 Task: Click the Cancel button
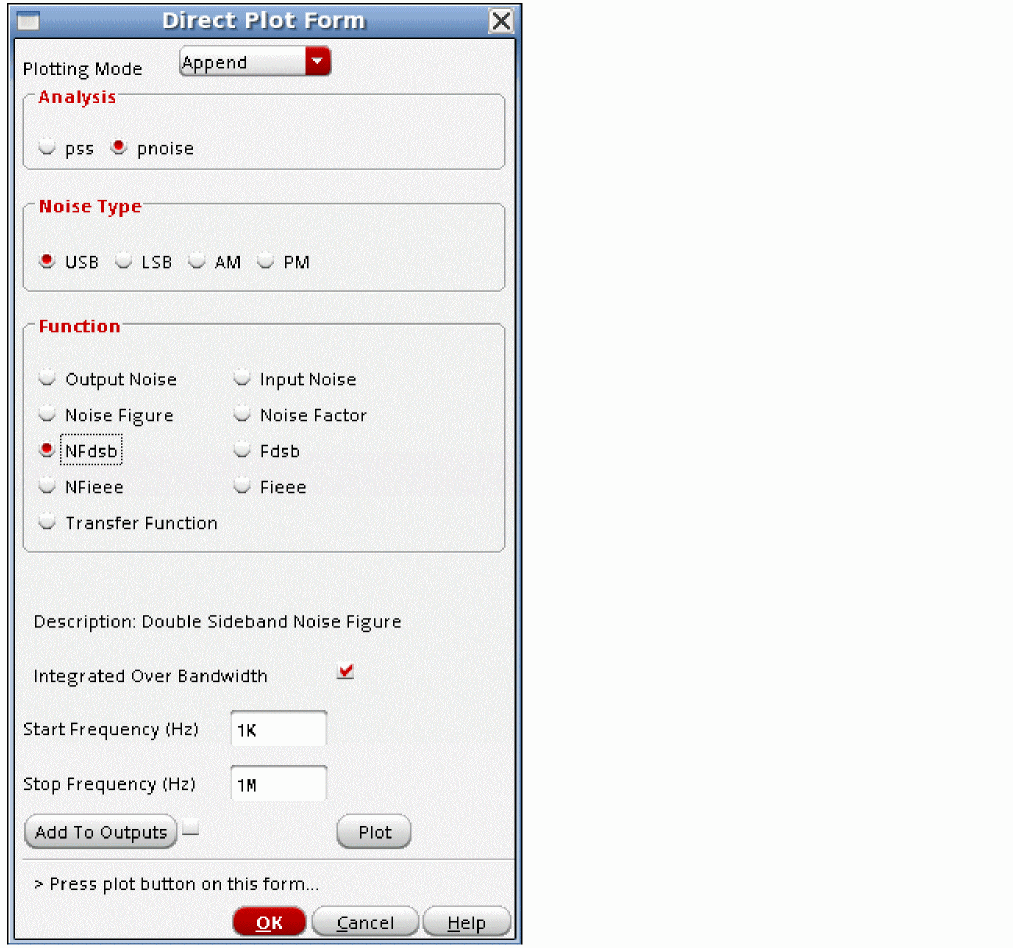point(365,922)
